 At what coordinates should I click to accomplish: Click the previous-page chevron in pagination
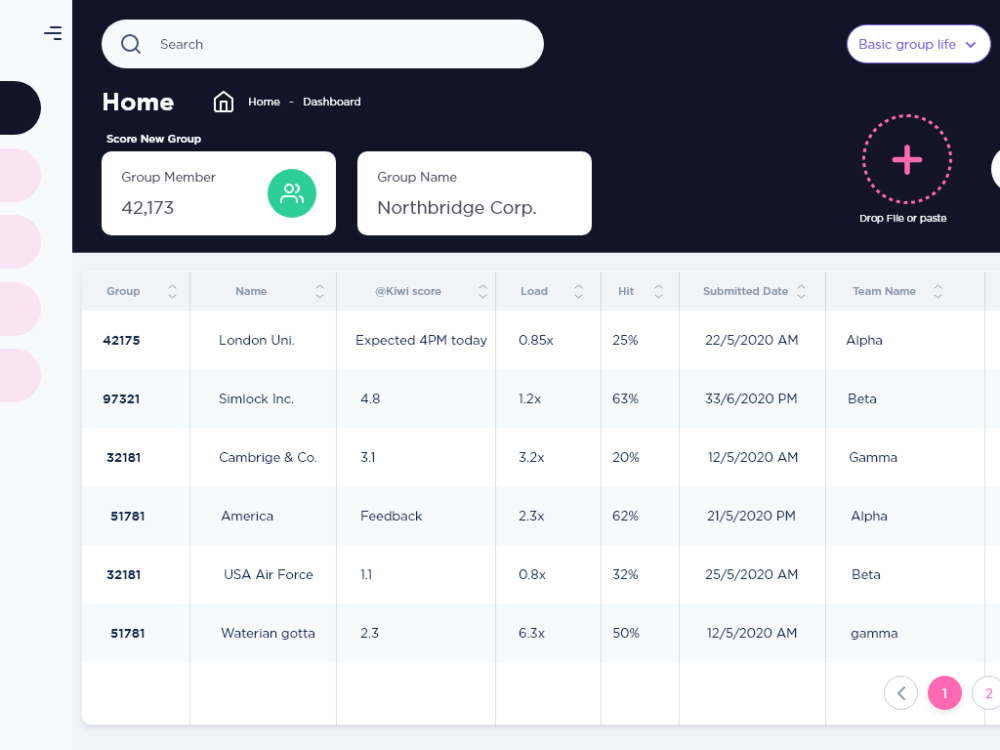coord(901,692)
